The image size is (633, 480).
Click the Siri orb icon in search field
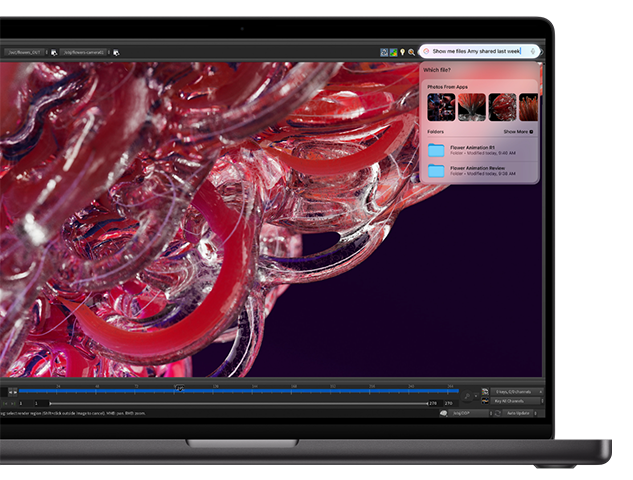[x=426, y=51]
